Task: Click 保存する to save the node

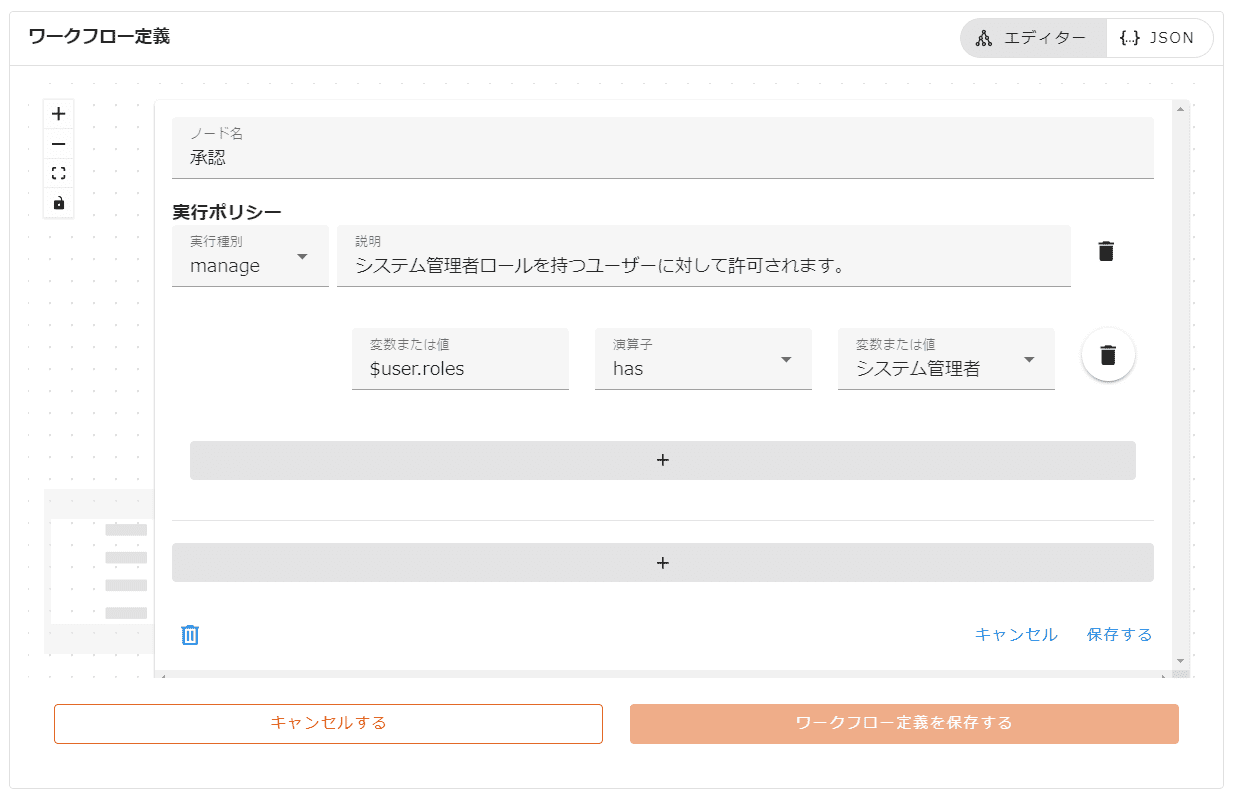Action: coord(1119,635)
